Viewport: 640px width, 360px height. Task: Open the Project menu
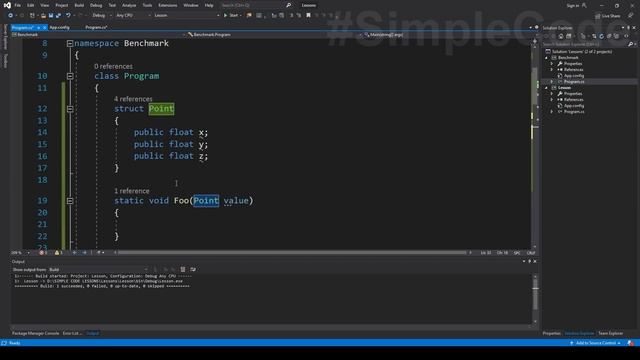62,5
